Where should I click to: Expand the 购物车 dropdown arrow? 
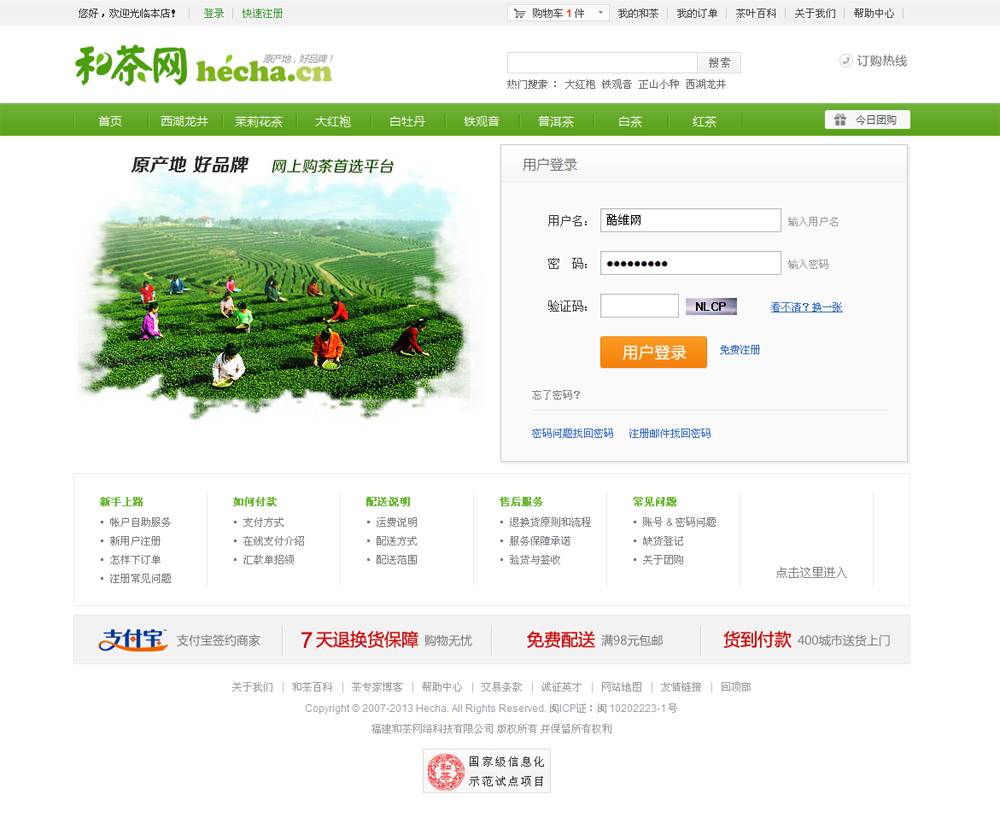coord(600,14)
